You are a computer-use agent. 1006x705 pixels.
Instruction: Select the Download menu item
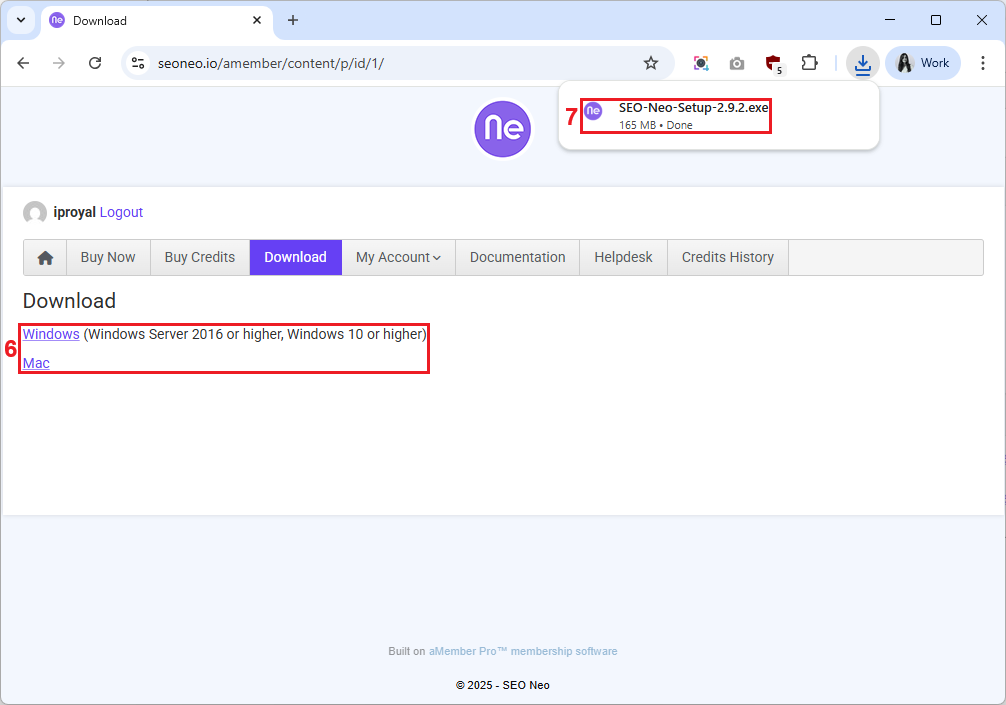[x=295, y=257]
